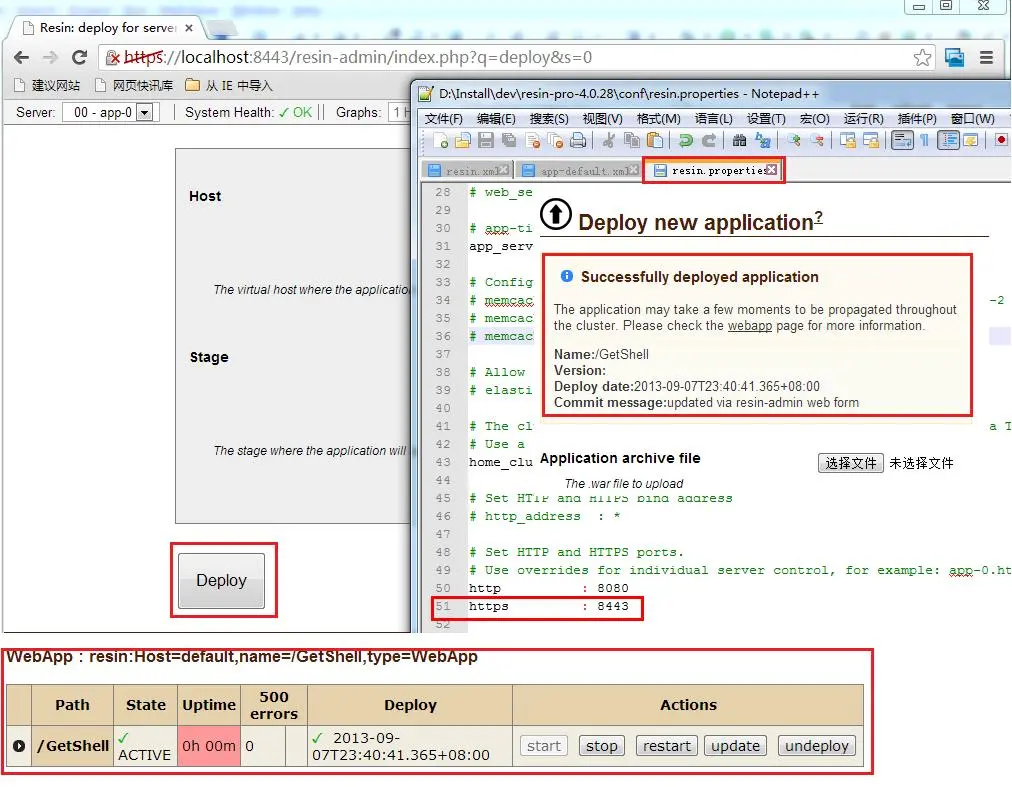Switch to the app-default.xml tab in Notepad++
The image size is (1012, 787).
pyautogui.click(x=578, y=170)
